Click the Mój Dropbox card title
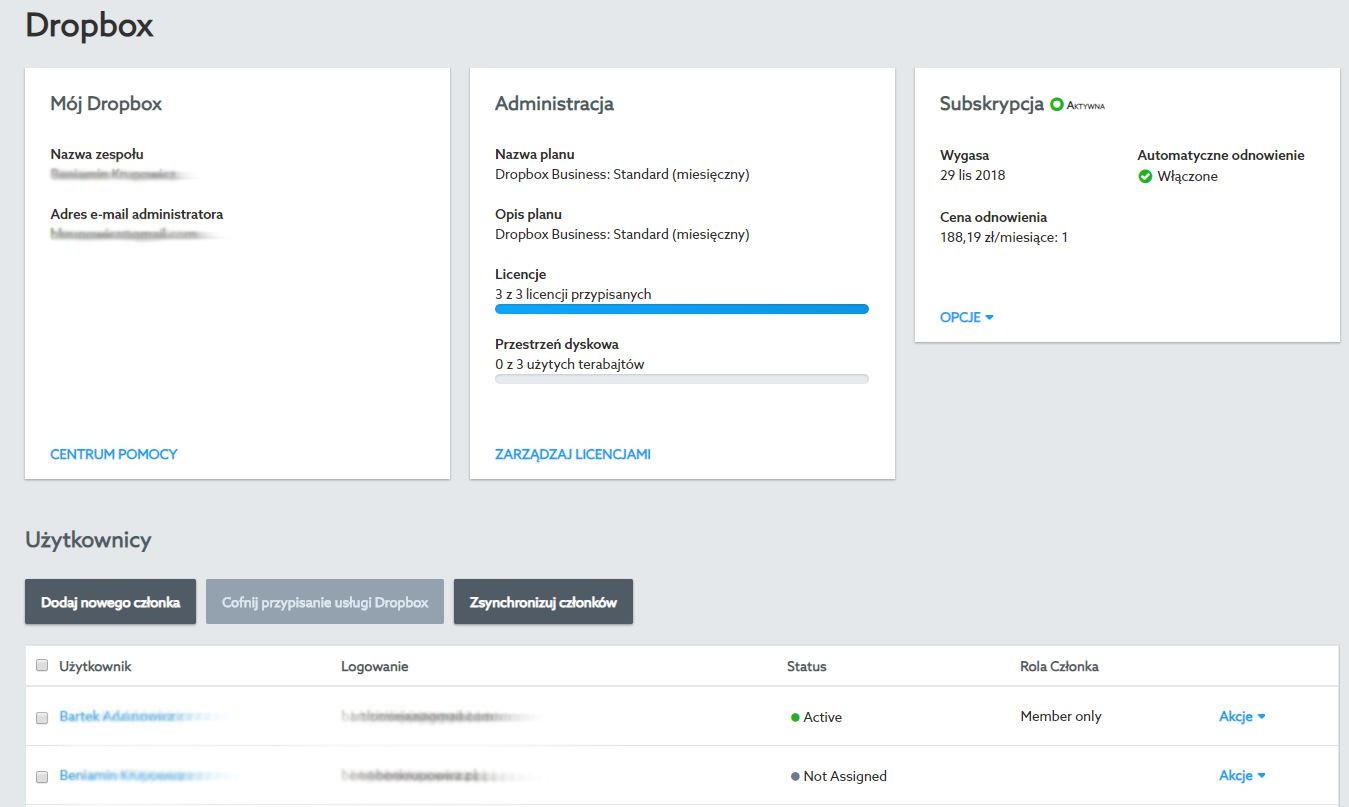This screenshot has width=1349, height=807. click(106, 104)
